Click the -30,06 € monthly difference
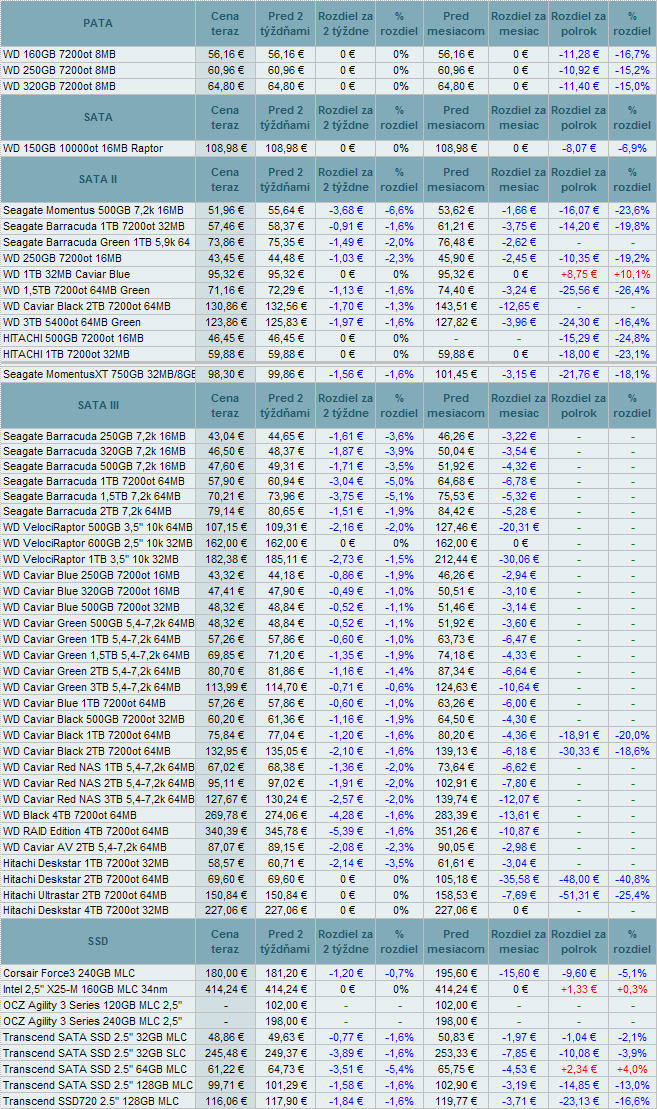 [518, 559]
